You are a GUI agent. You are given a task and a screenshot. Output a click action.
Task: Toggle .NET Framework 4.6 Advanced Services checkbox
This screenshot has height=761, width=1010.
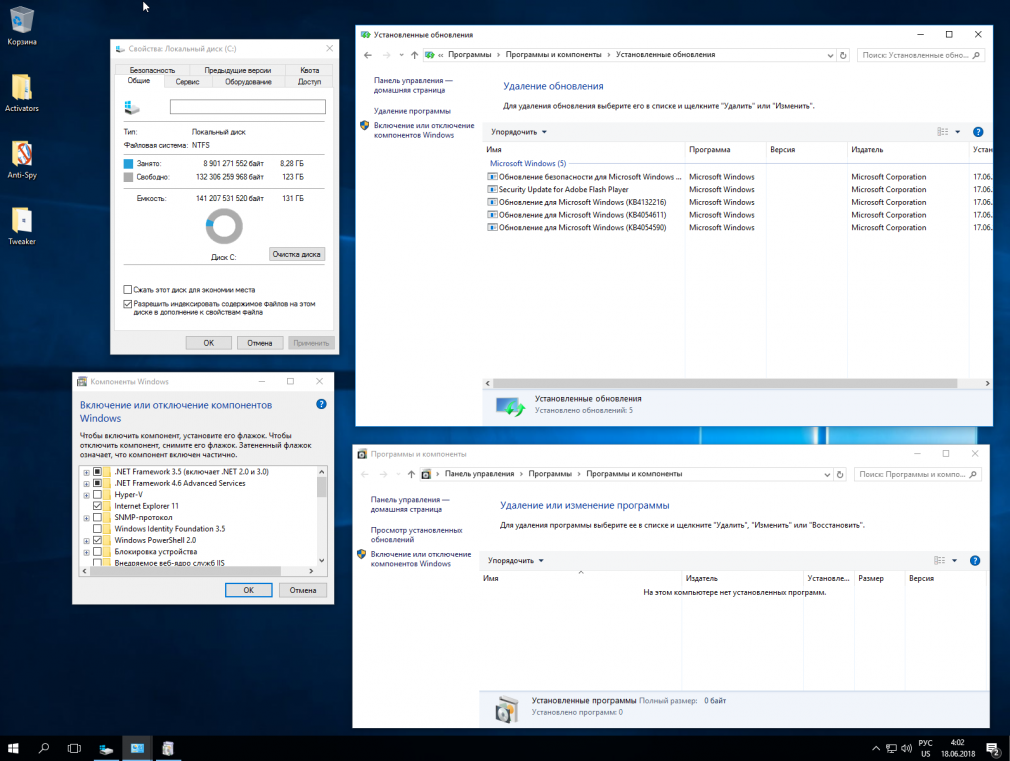(98, 483)
